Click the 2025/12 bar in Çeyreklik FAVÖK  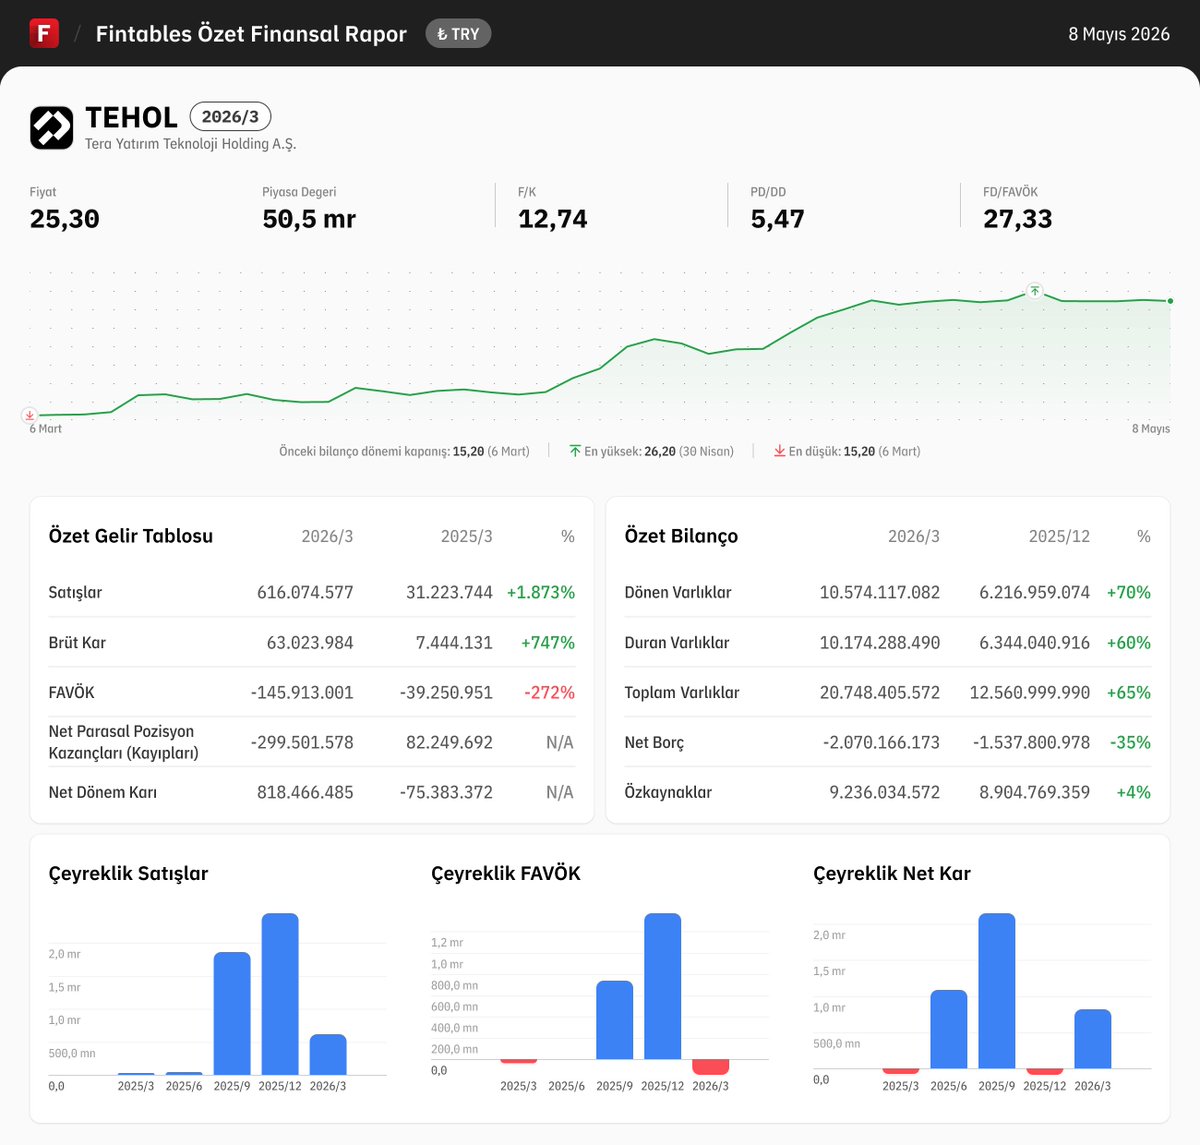pos(663,986)
